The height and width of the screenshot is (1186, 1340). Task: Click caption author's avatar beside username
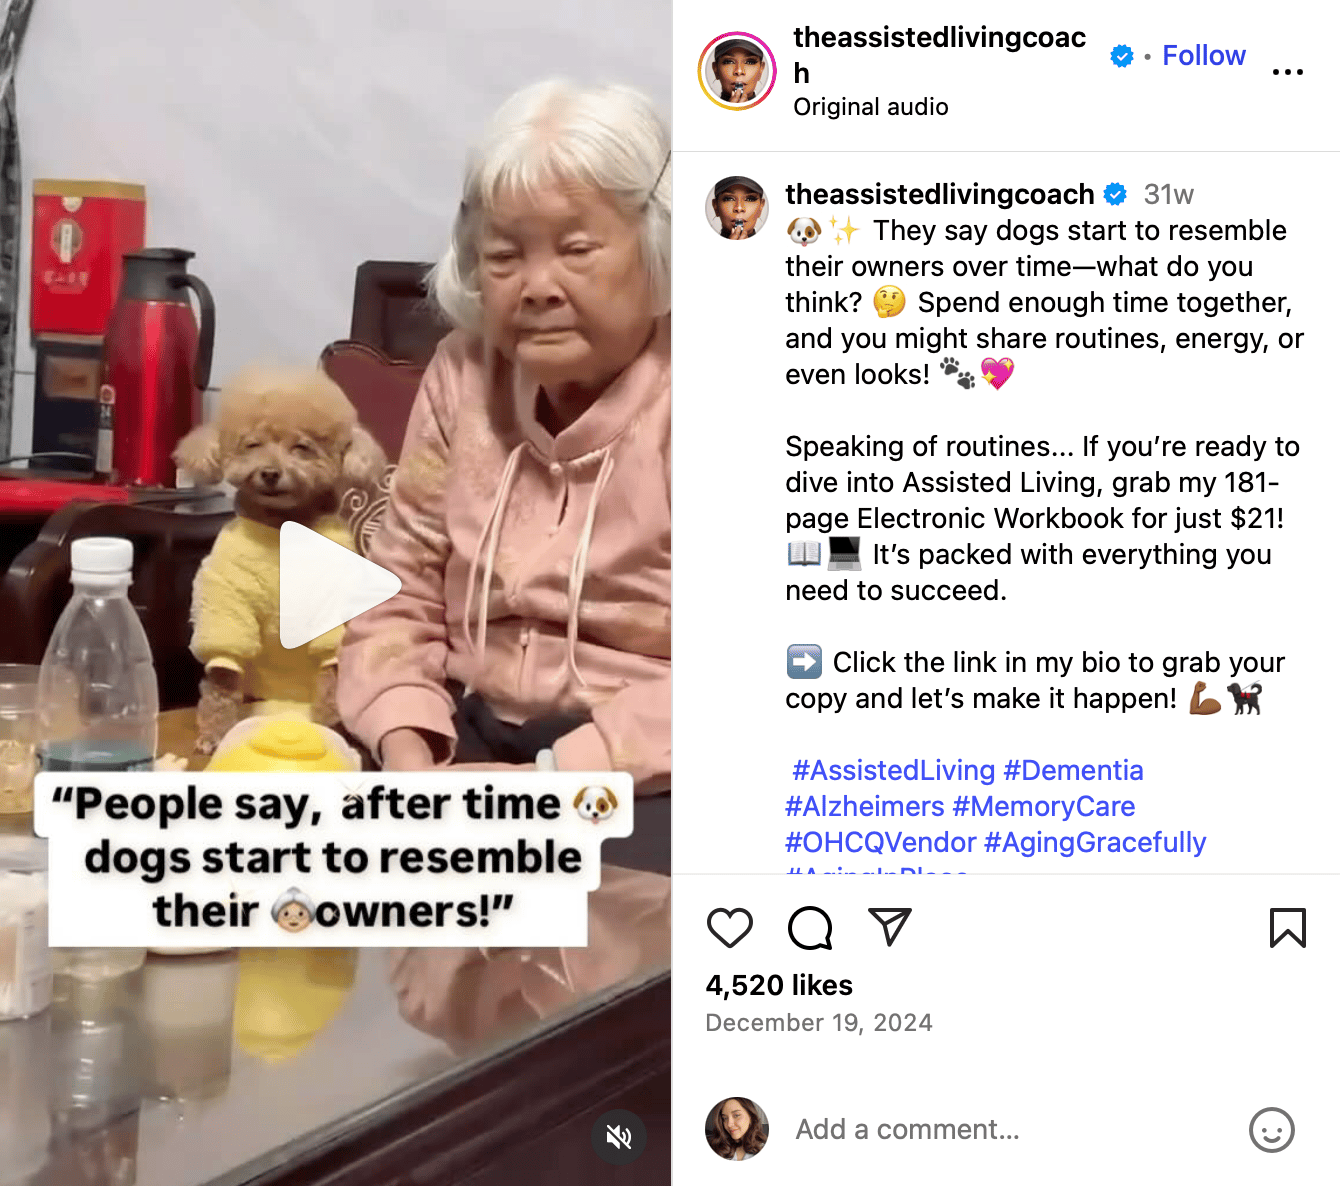click(738, 208)
